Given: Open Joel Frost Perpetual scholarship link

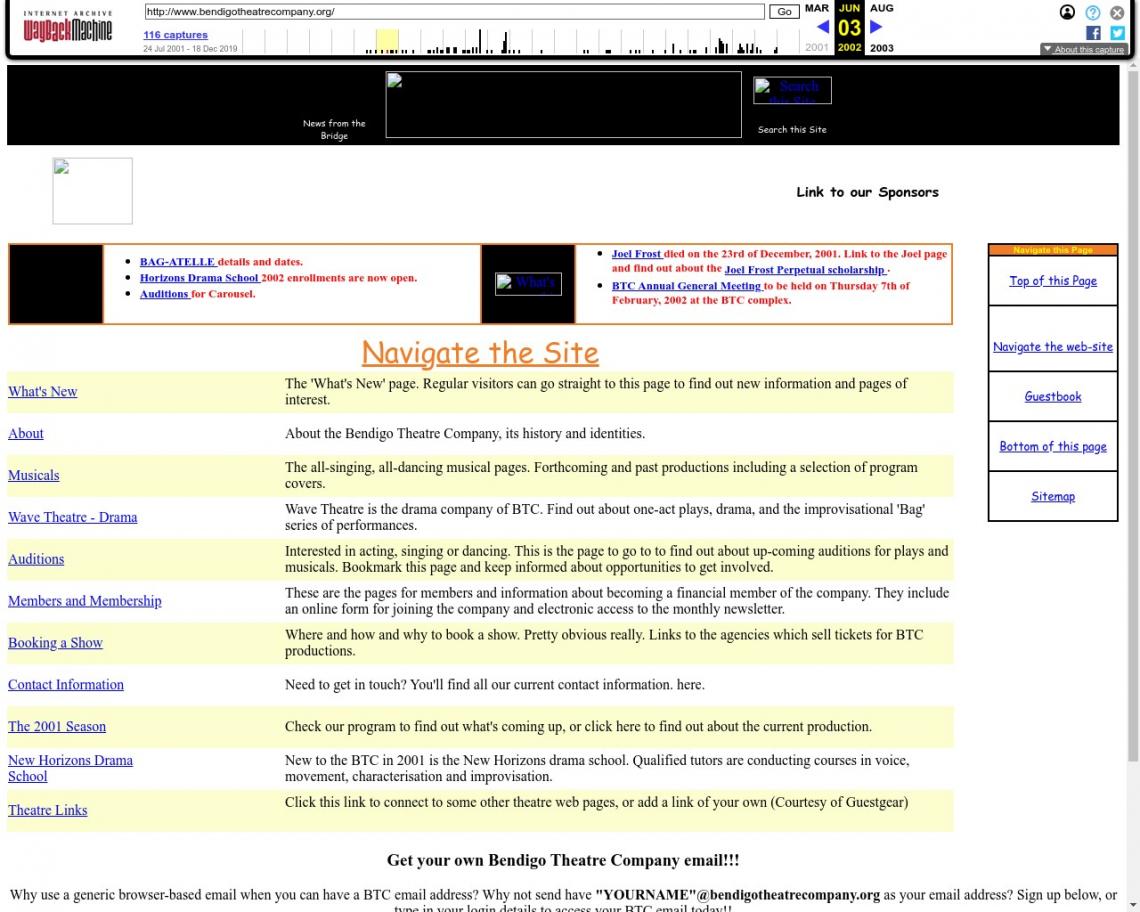Looking at the screenshot, I should [x=804, y=270].
